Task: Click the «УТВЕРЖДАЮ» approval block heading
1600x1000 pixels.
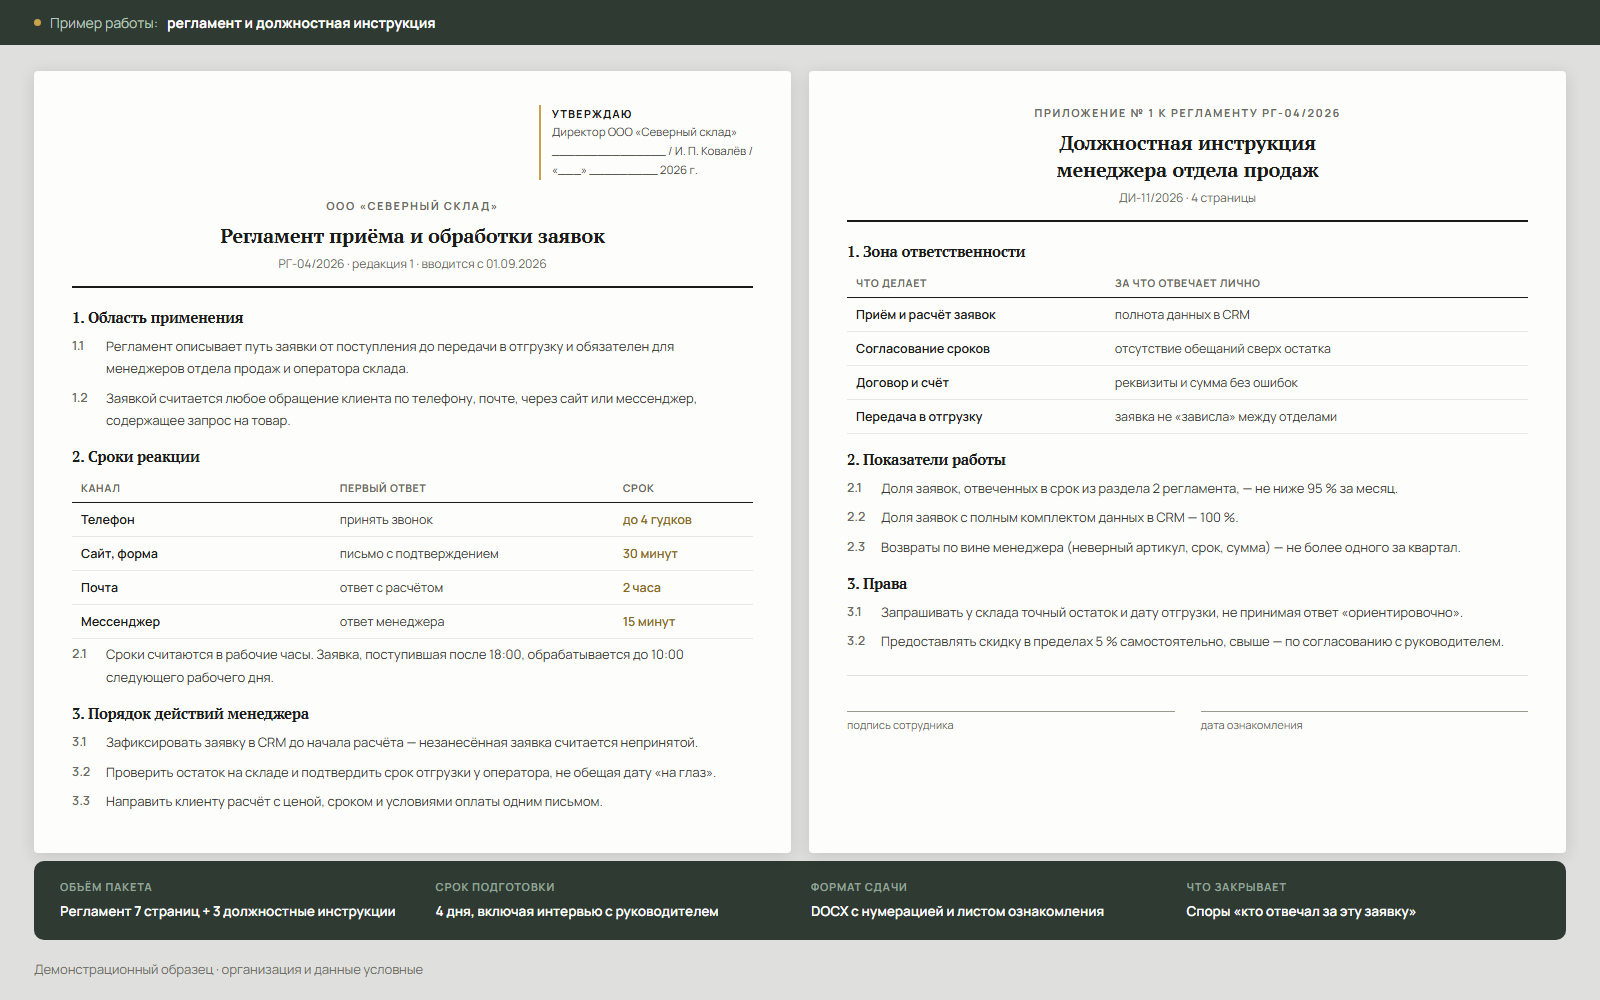Action: click(592, 114)
